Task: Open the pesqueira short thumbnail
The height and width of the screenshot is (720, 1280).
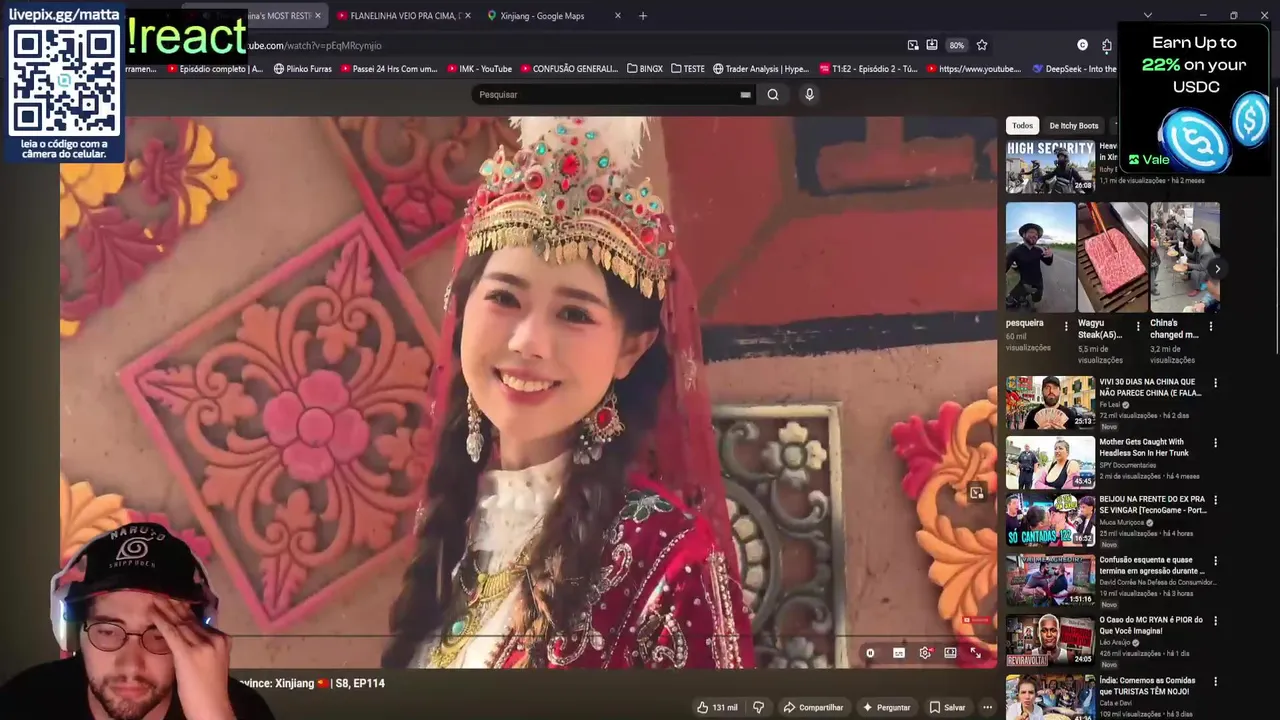Action: [x=1040, y=257]
